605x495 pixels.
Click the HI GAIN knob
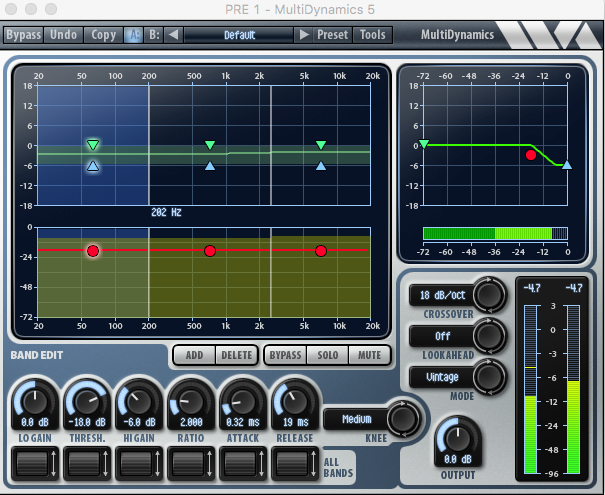(139, 402)
